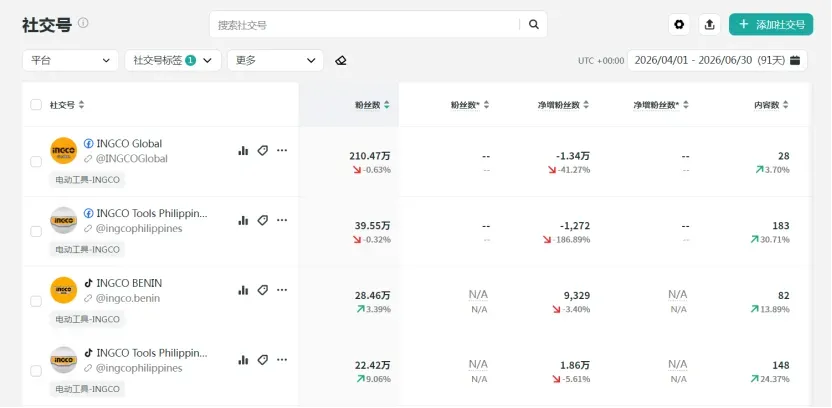Open analytics chart icon for INGCO Global
The image size is (832, 408).
click(243, 151)
